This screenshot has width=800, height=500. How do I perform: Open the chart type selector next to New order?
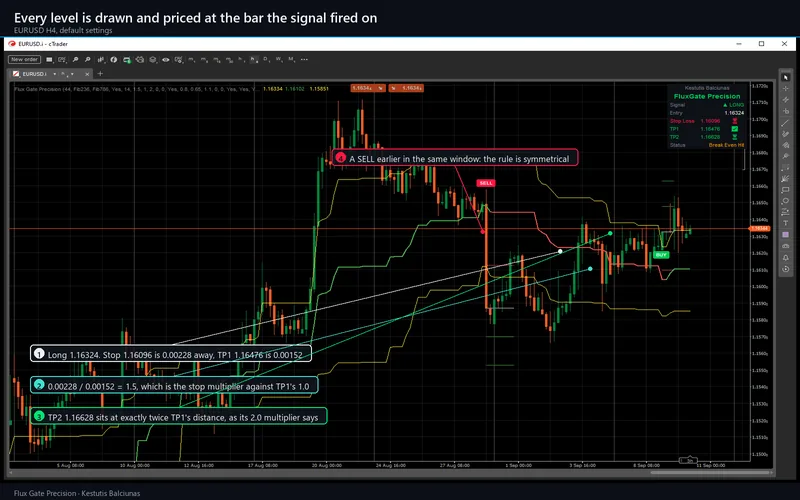pyautogui.click(x=49, y=60)
